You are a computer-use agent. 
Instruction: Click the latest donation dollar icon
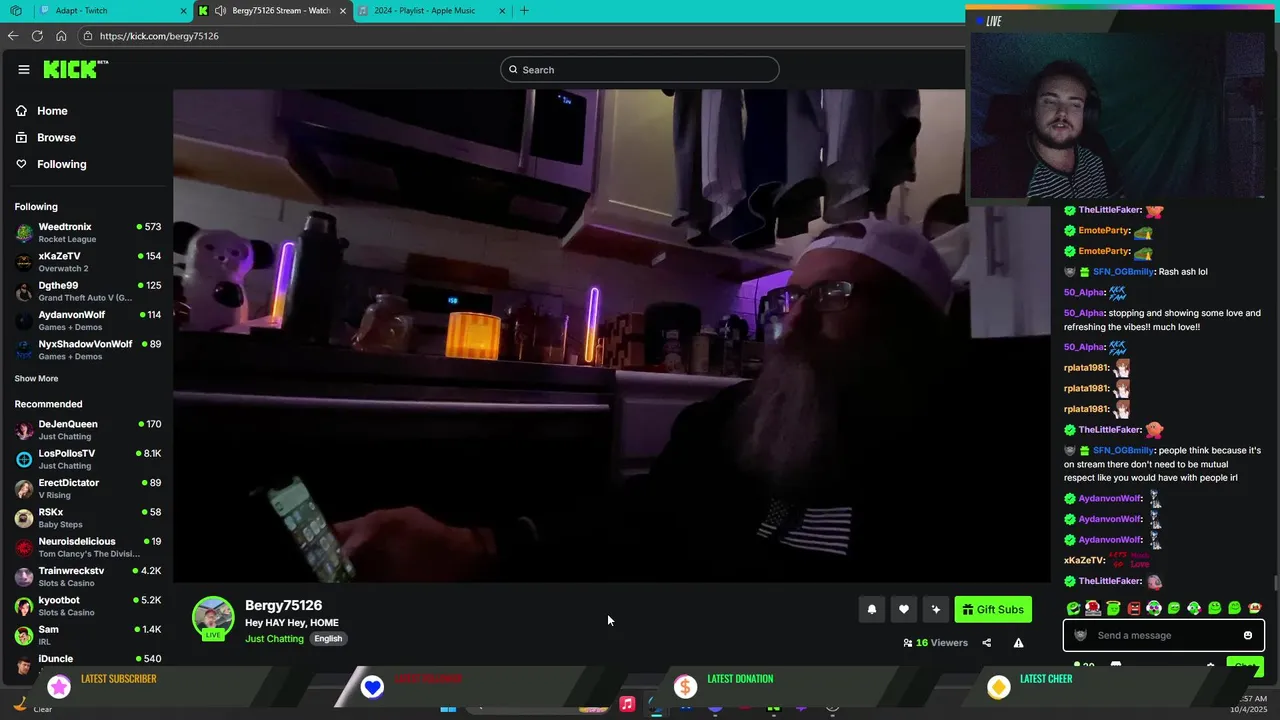[x=685, y=687]
